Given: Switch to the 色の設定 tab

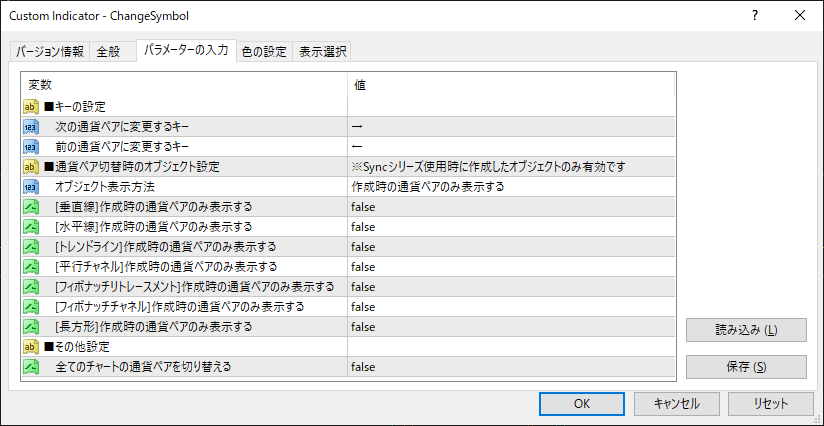Looking at the screenshot, I should click(264, 52).
